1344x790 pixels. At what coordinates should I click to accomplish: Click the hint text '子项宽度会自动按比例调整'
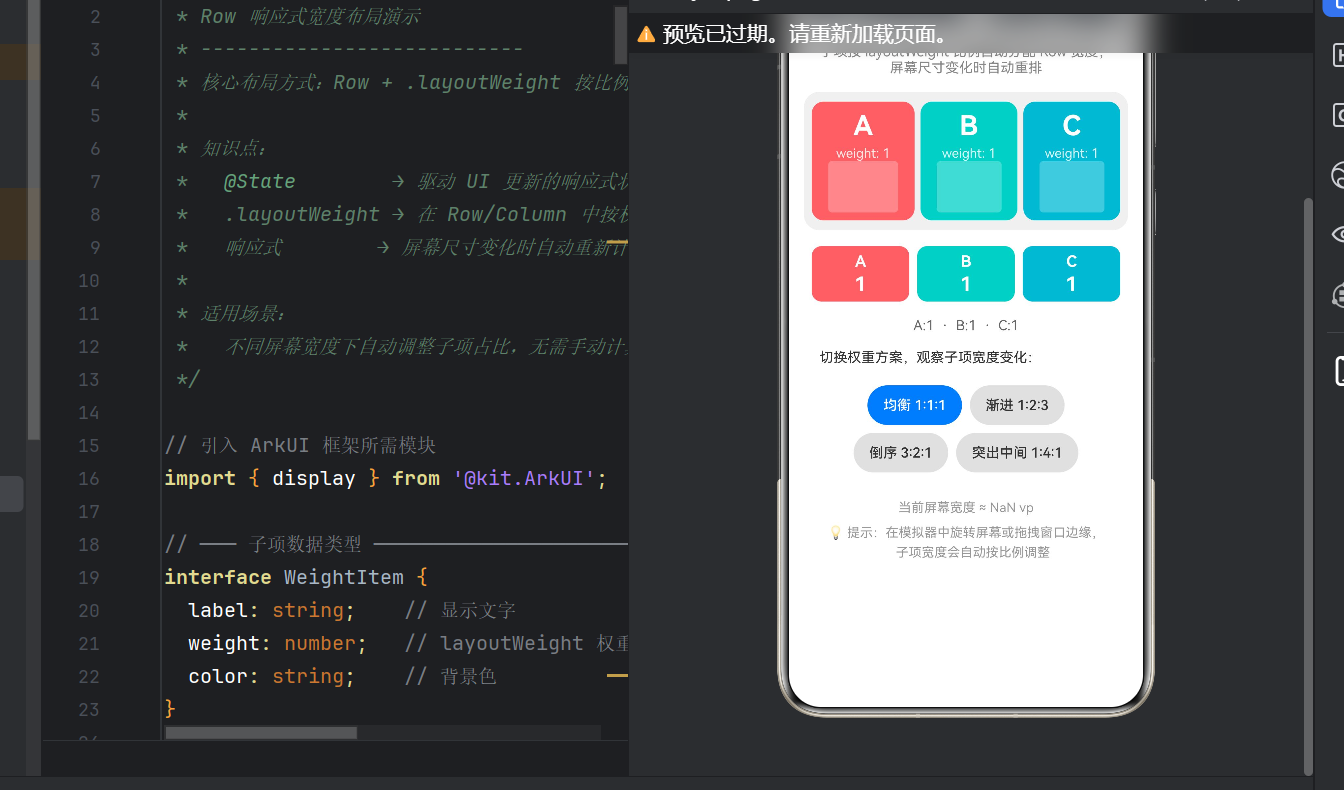(x=973, y=552)
